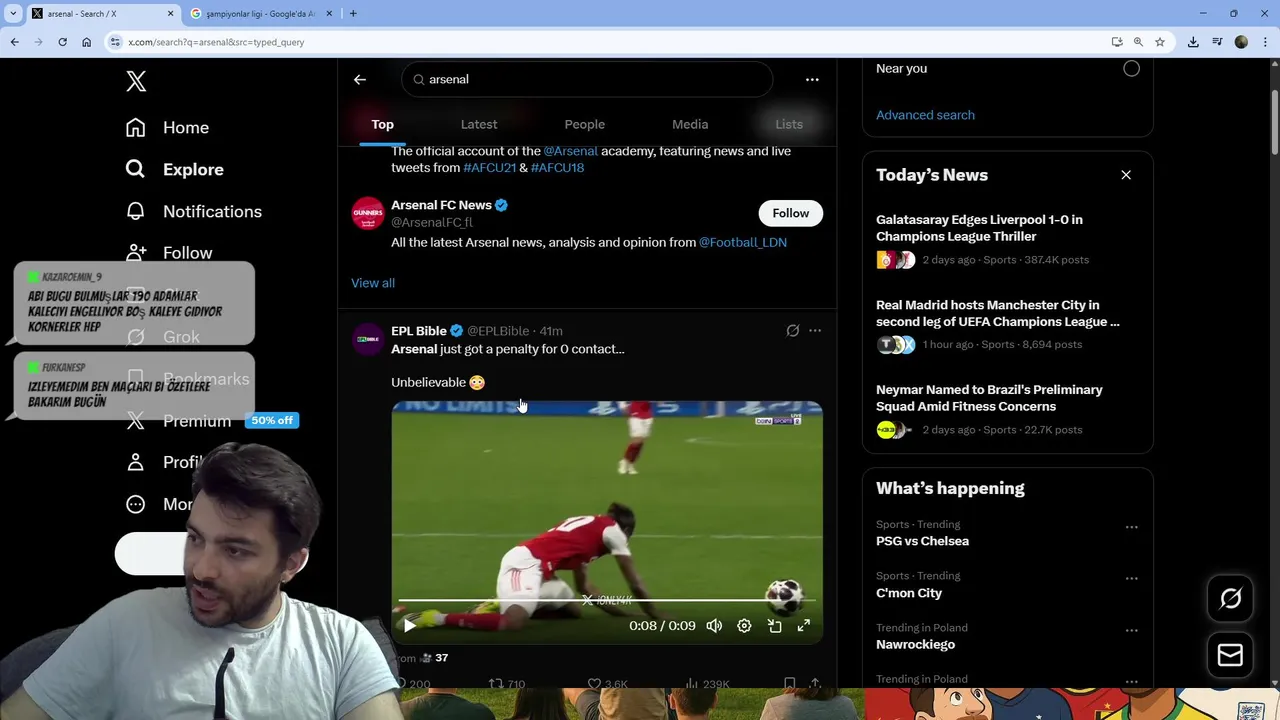
Task: Open video settings gear
Action: pos(744,625)
